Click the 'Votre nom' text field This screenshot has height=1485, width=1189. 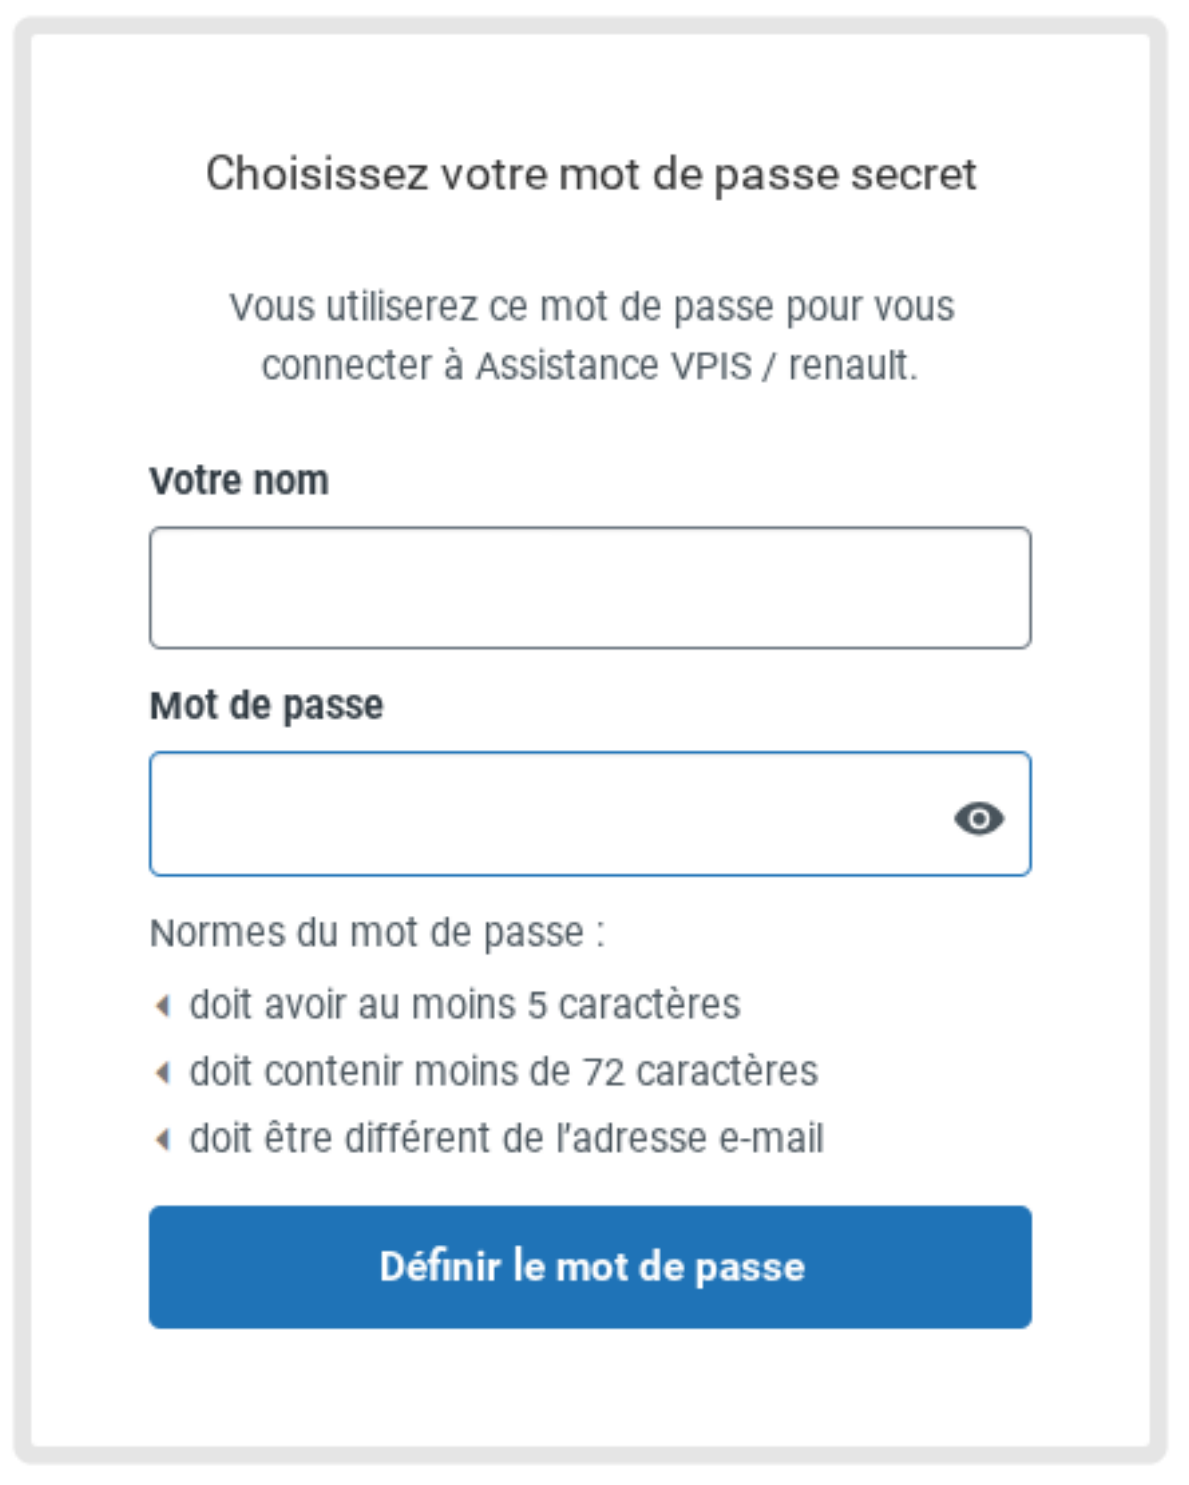tap(589, 588)
